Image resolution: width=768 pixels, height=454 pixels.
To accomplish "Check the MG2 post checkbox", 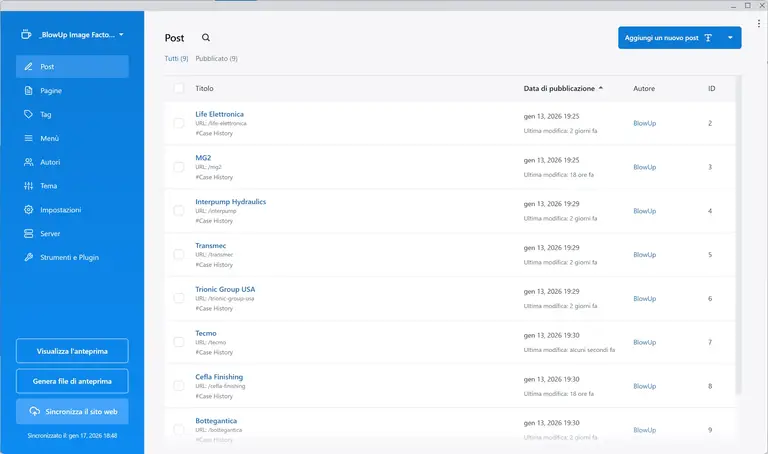I will [179, 167].
